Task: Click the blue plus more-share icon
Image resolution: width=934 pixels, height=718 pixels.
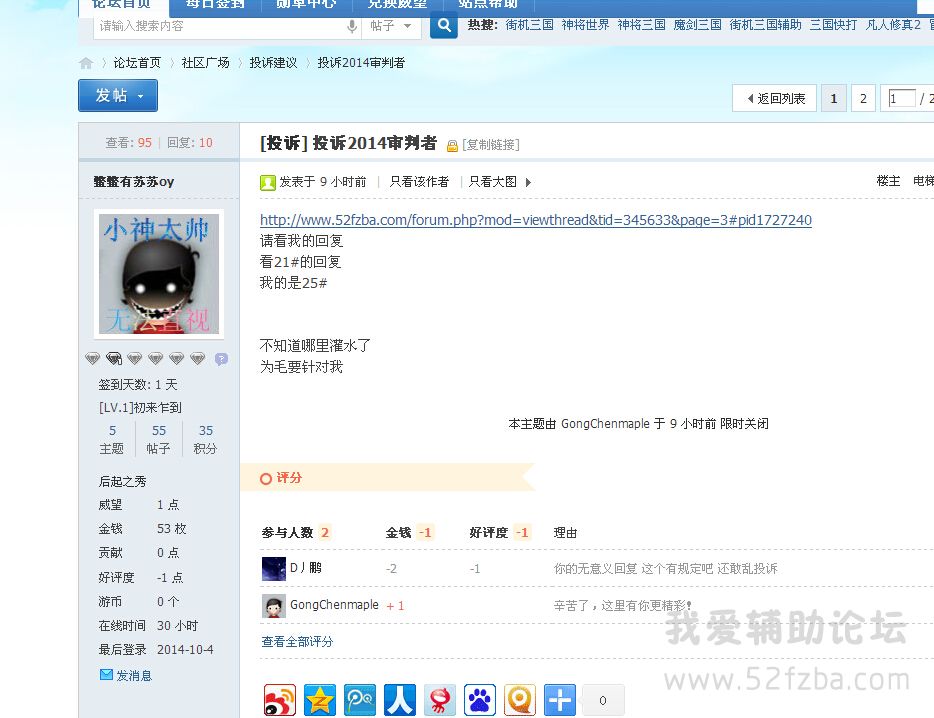Action: [559, 700]
